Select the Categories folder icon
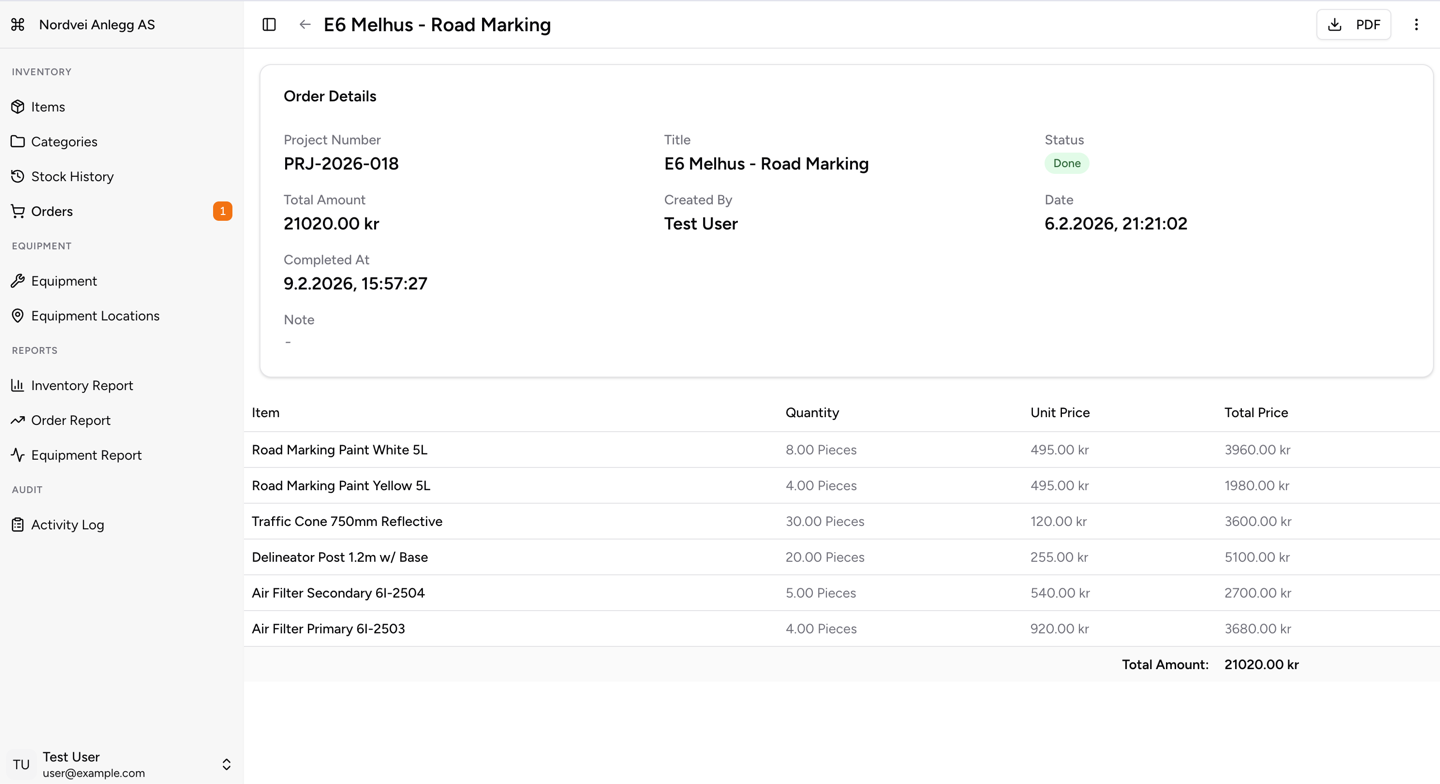 click(17, 141)
